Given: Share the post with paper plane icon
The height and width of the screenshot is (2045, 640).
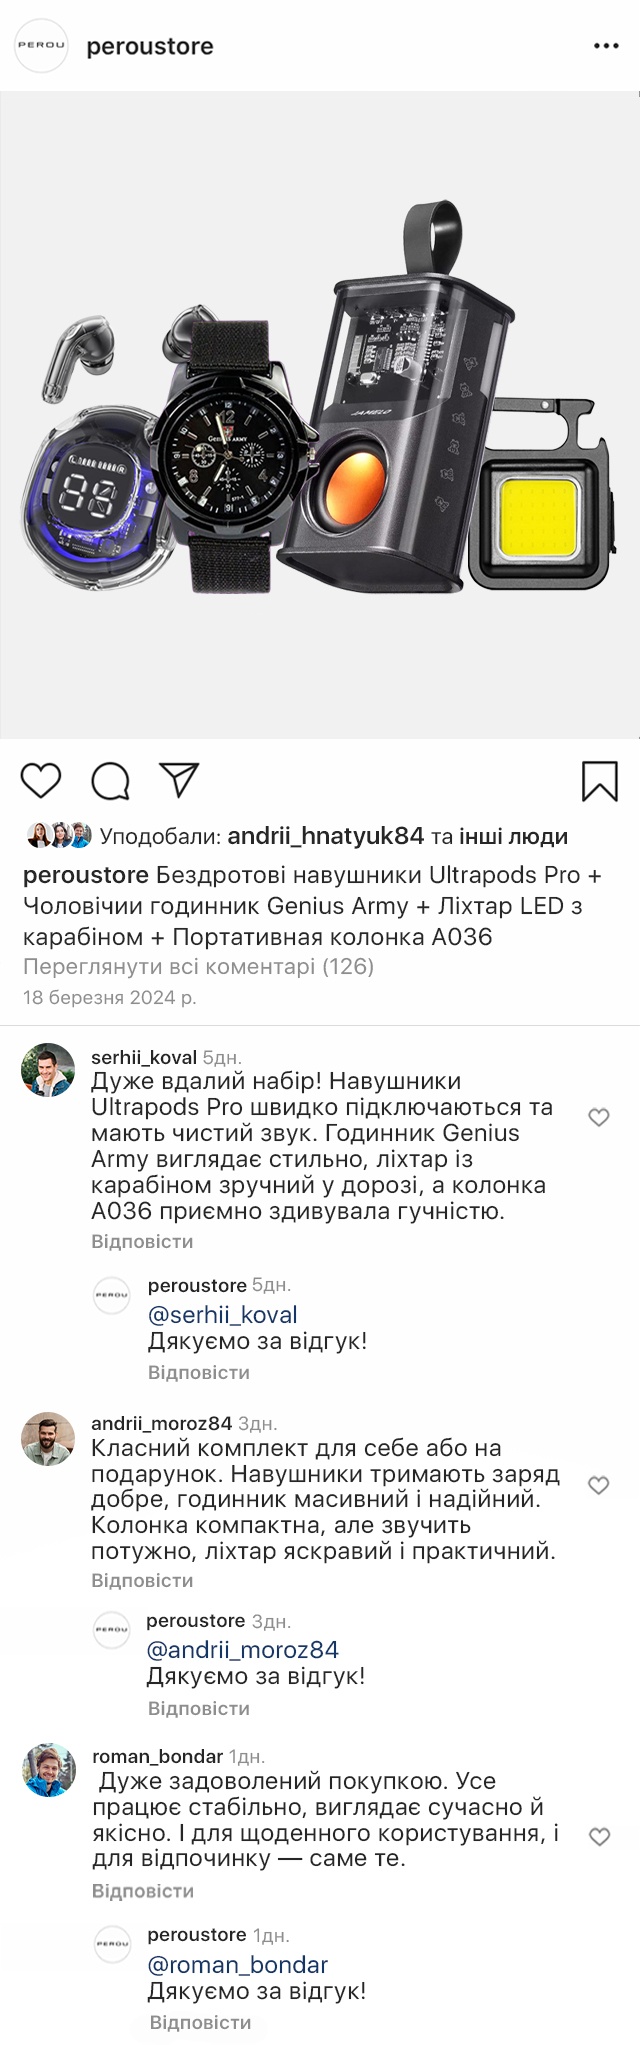Looking at the screenshot, I should [x=180, y=780].
